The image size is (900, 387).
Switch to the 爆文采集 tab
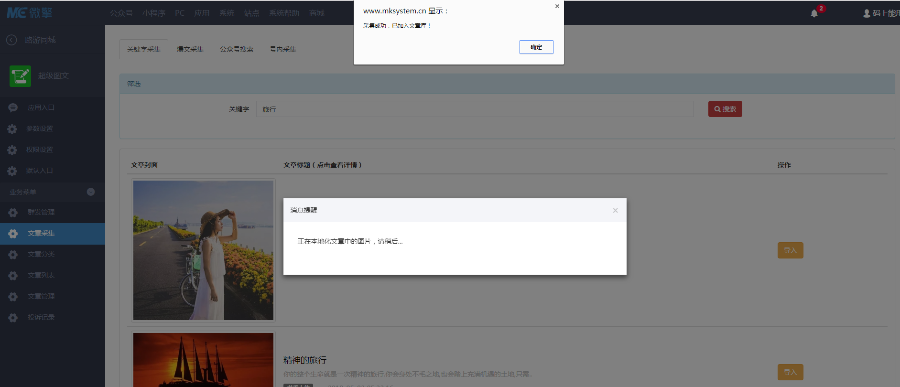(x=189, y=49)
